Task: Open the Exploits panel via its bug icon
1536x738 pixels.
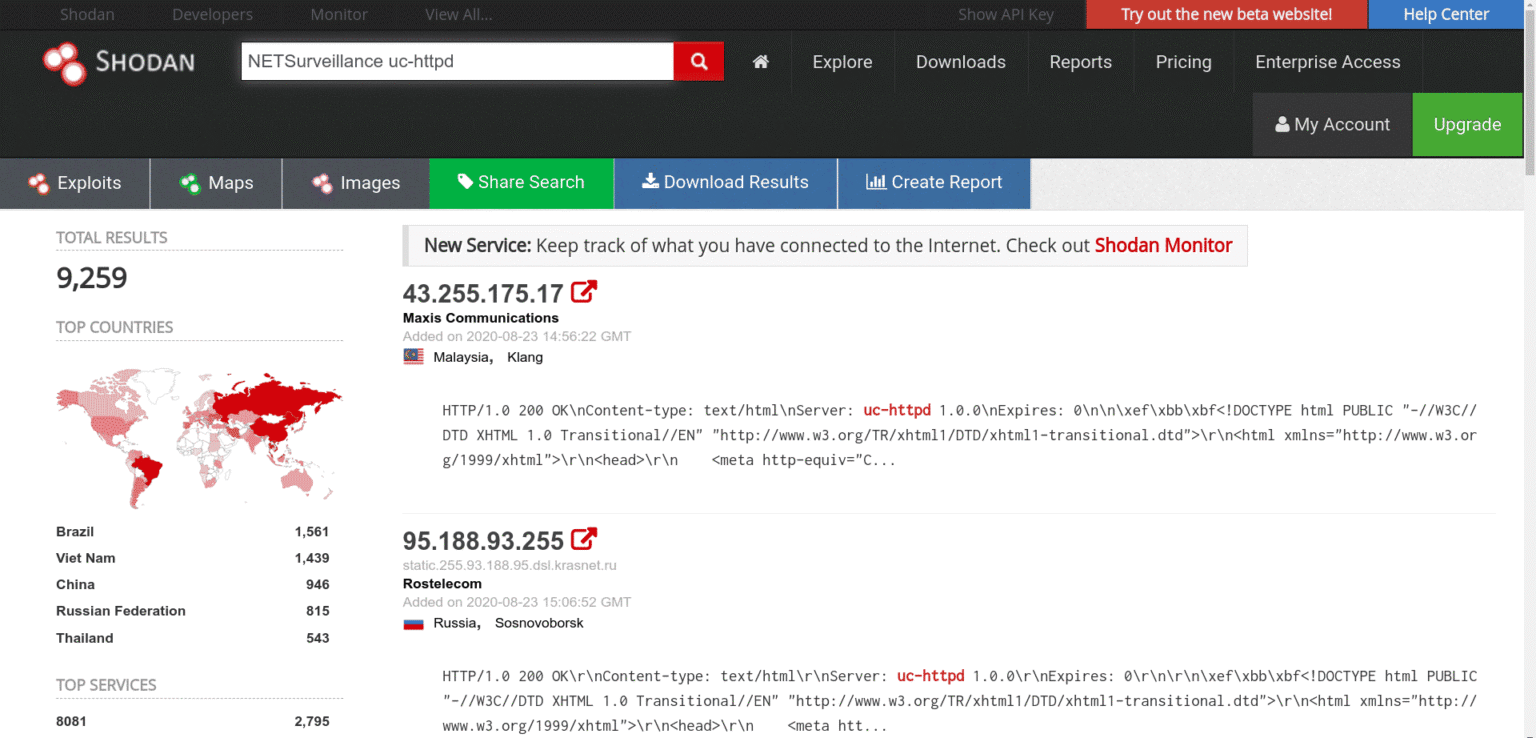Action: coord(38,183)
